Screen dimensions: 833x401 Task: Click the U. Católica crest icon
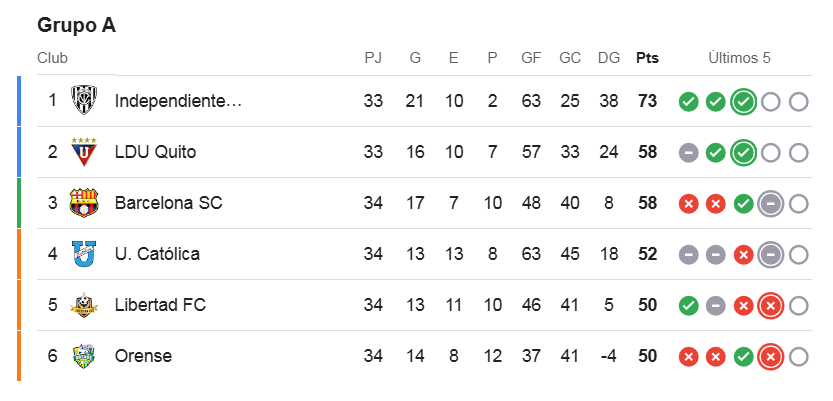coord(84,254)
